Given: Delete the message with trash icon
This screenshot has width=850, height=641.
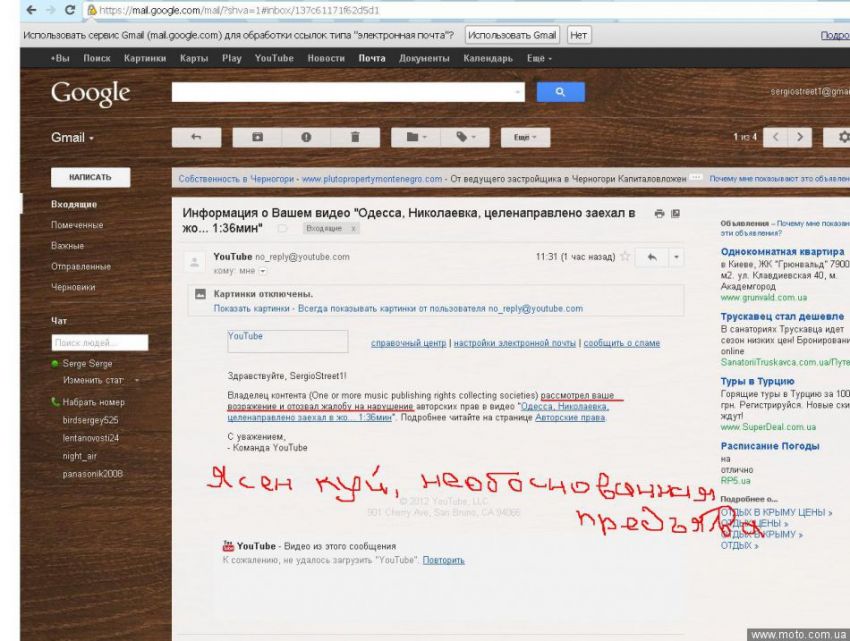Looking at the screenshot, I should (x=355, y=137).
